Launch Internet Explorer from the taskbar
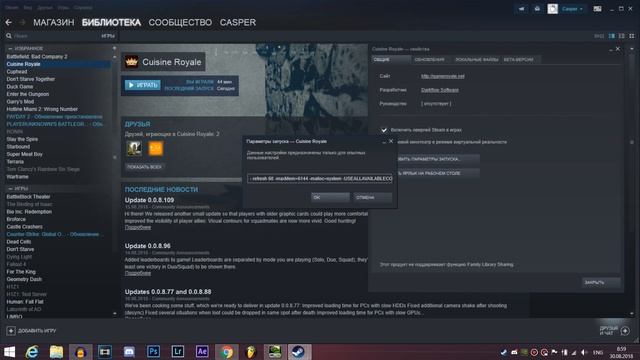The image size is (640, 360). click(32, 352)
